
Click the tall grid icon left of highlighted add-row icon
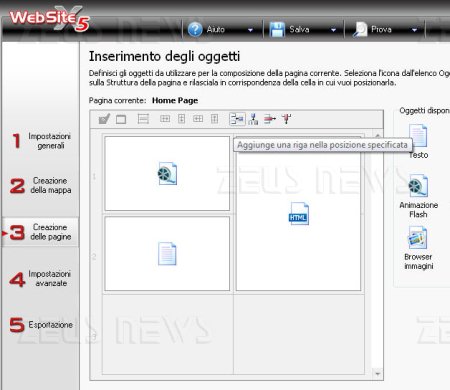pyautogui.click(x=214, y=119)
